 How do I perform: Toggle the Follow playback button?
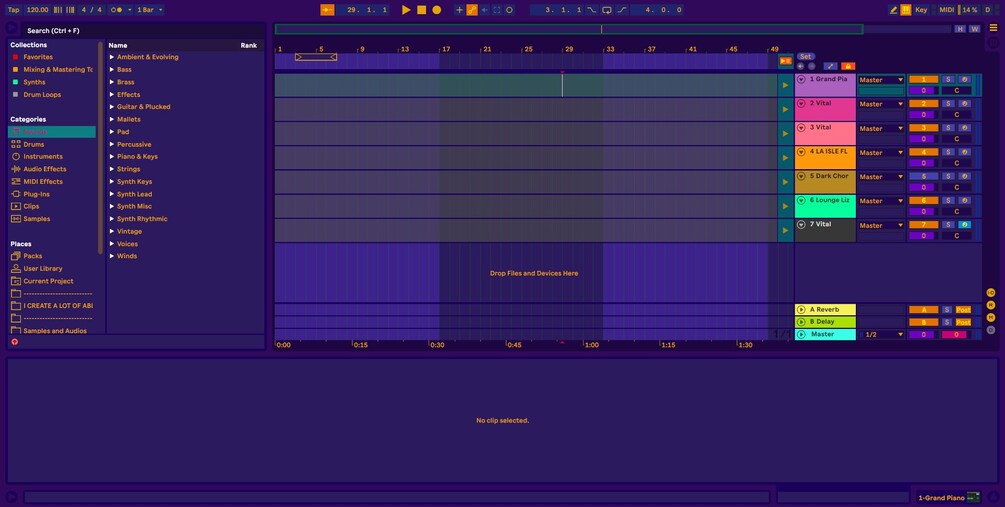tap(327, 10)
